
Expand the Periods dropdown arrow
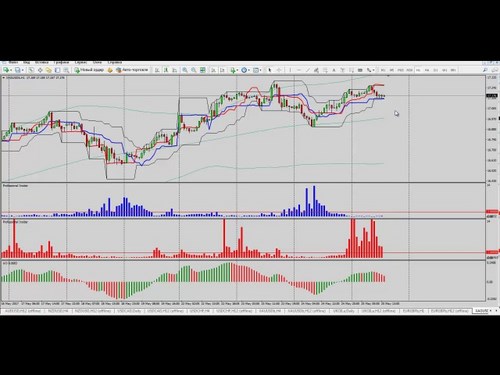[249, 70]
